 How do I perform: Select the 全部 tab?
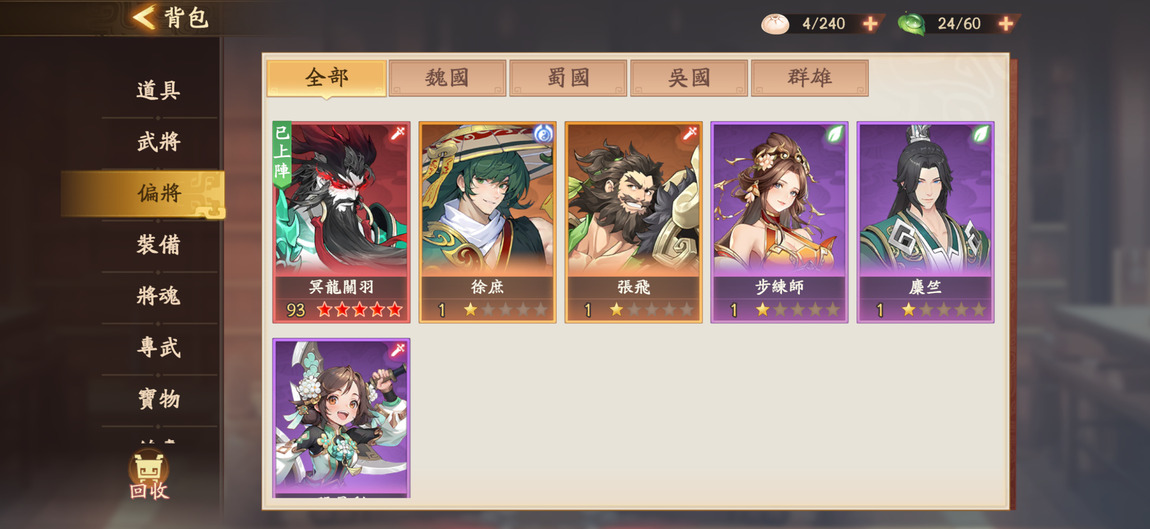coord(326,78)
